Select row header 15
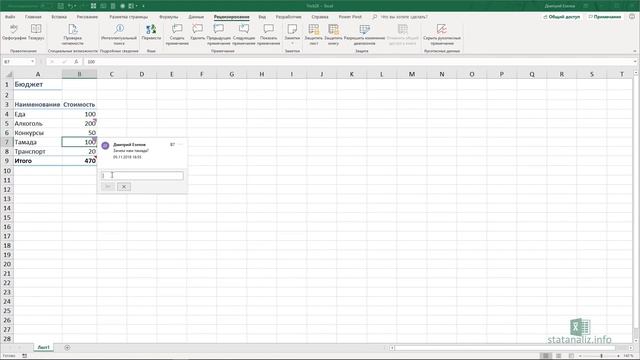Viewport: 640px width, 360px height. (x=7, y=218)
